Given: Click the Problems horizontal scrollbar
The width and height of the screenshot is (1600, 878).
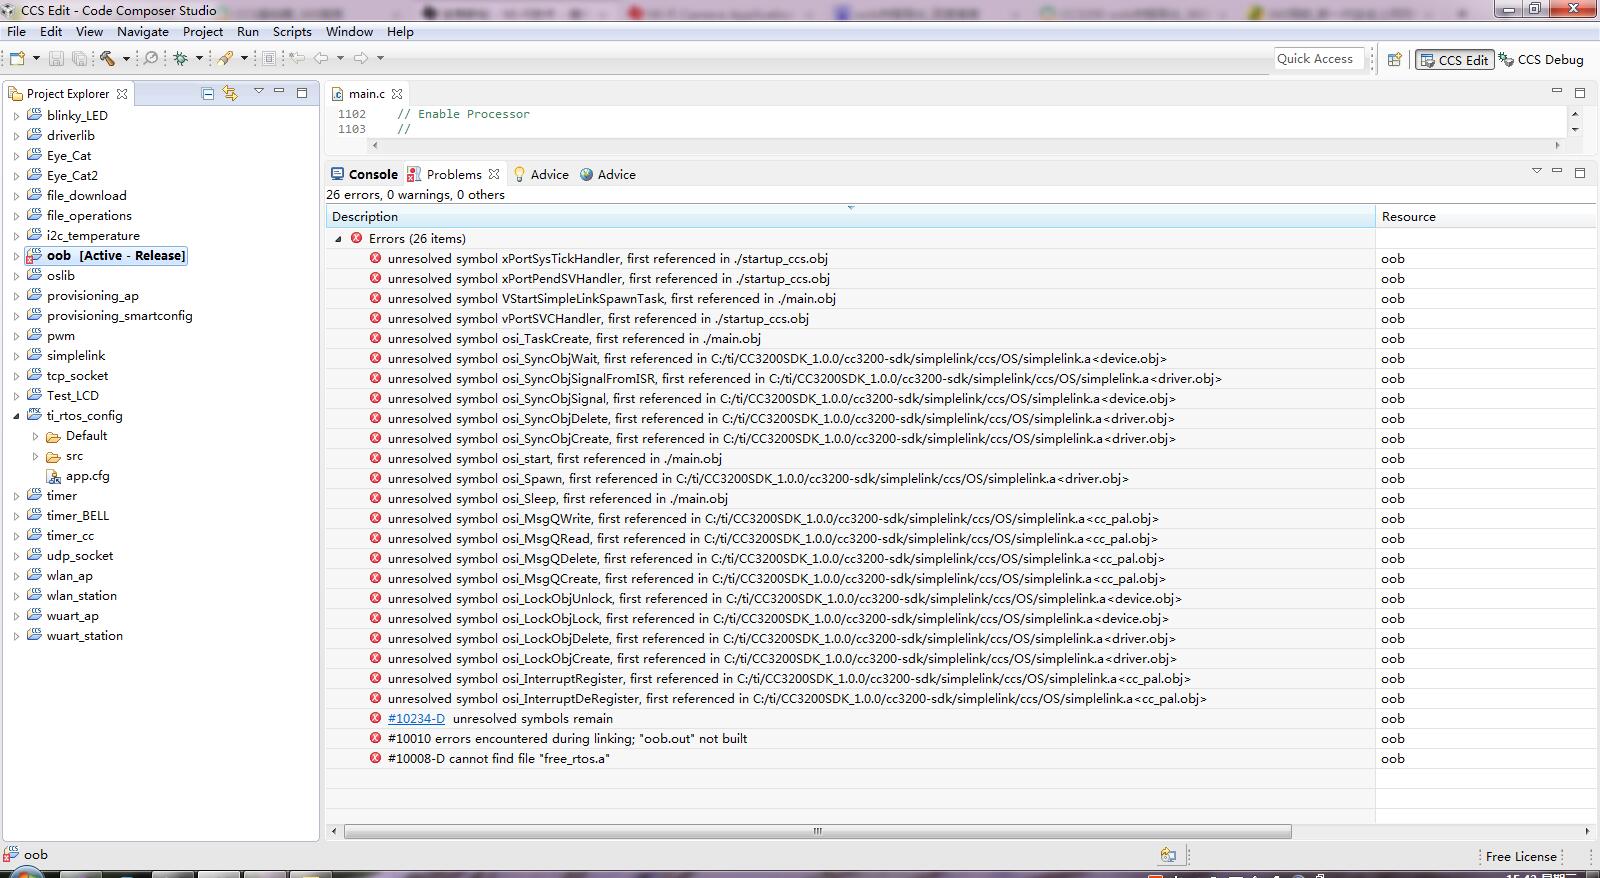Looking at the screenshot, I should tap(818, 831).
